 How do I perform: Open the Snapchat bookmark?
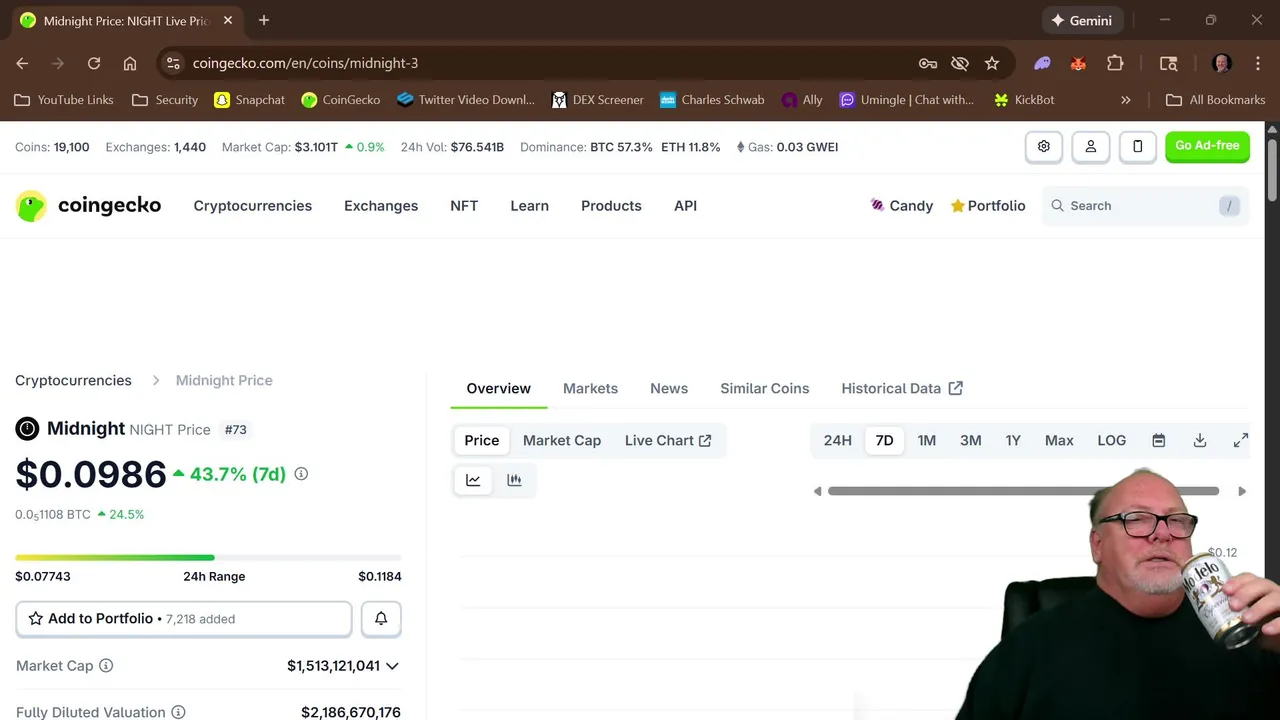[250, 100]
